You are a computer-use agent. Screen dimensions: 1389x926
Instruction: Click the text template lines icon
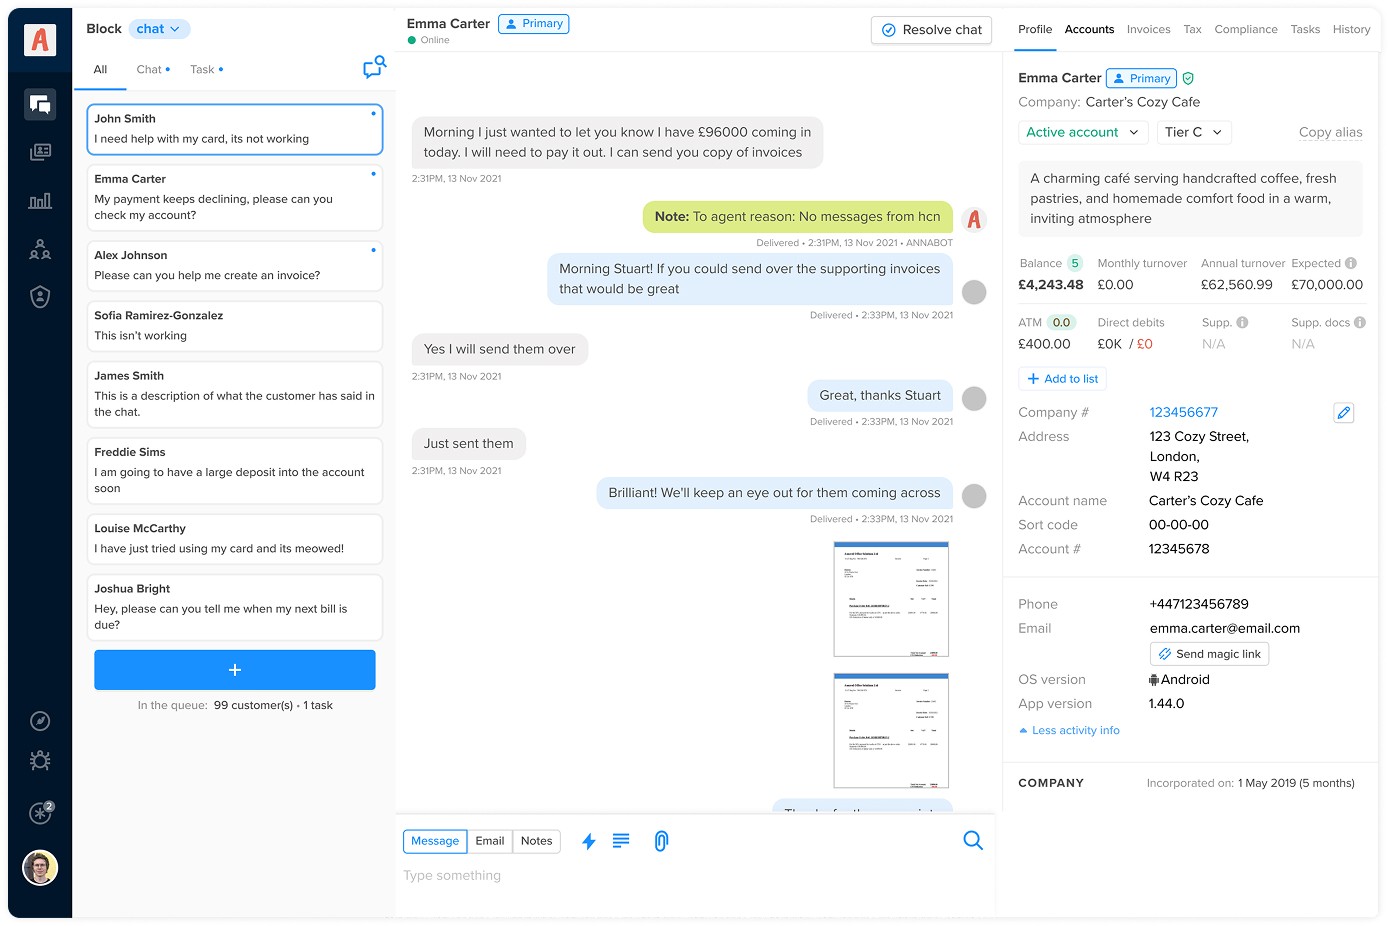tap(621, 841)
